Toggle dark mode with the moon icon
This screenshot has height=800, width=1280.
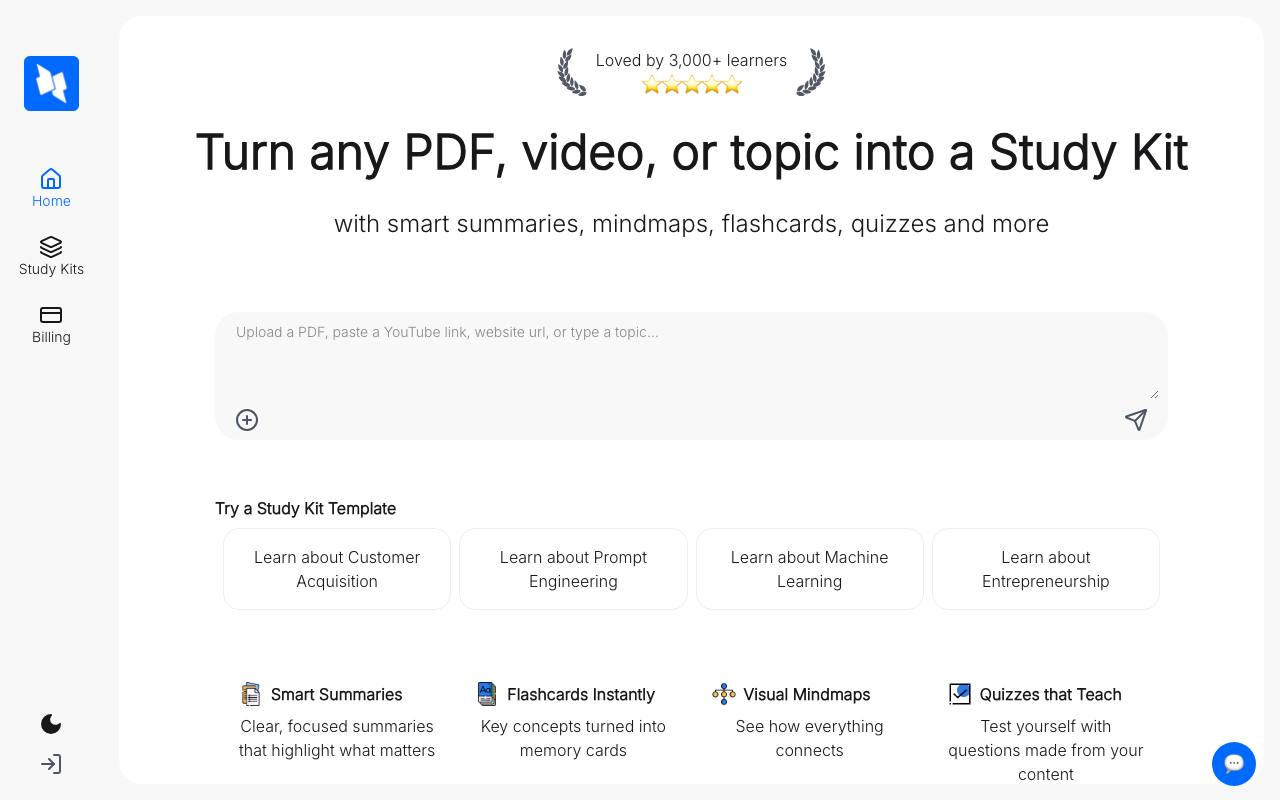tap(51, 724)
